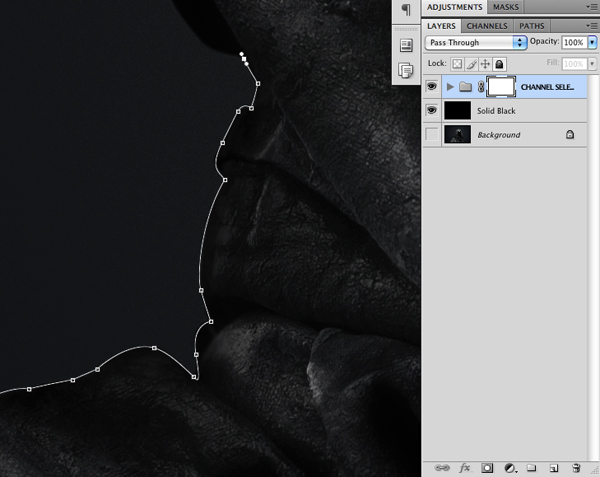Click the Opacity percentage field
Screen dimensions: 600x477
point(574,43)
